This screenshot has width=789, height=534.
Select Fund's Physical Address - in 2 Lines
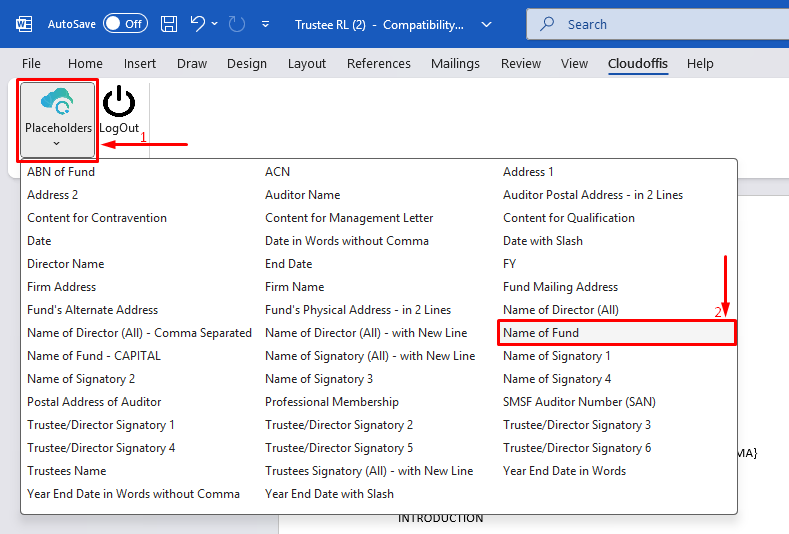pos(358,310)
